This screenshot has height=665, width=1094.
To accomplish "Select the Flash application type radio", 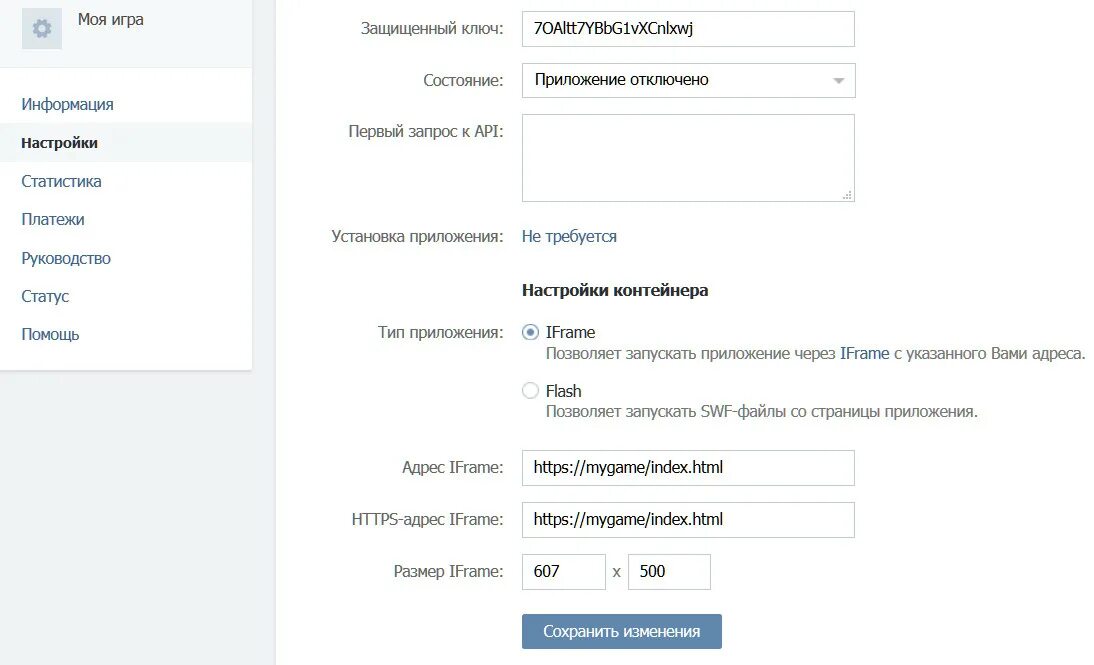I will [x=531, y=391].
